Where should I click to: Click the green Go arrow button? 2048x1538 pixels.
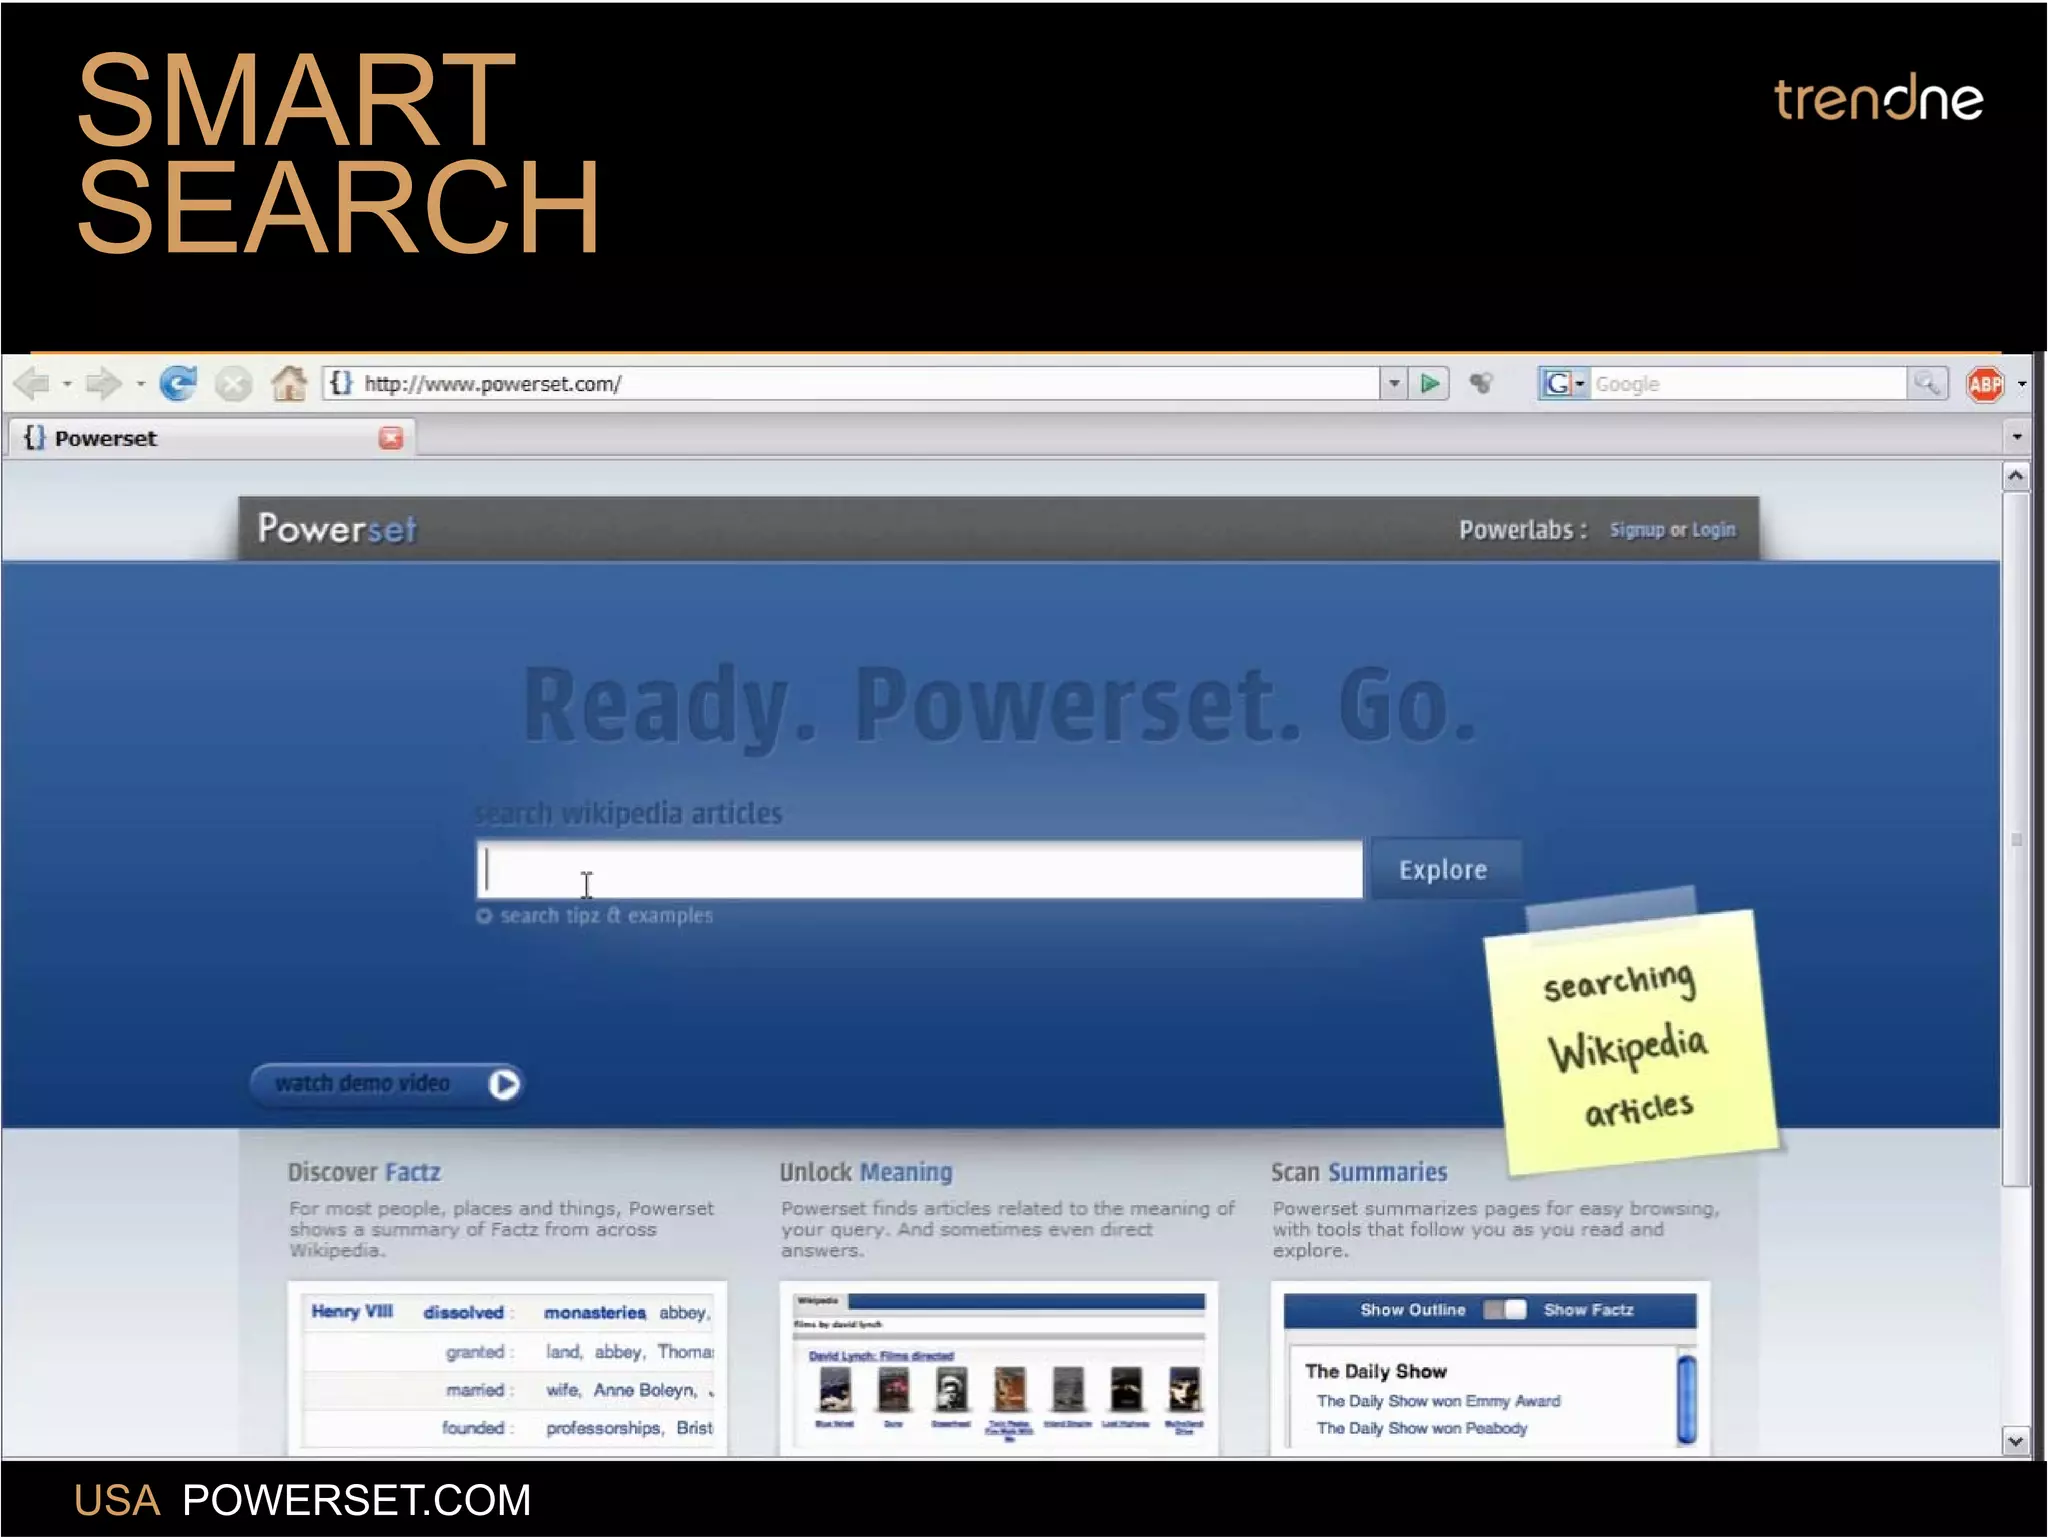(1430, 383)
